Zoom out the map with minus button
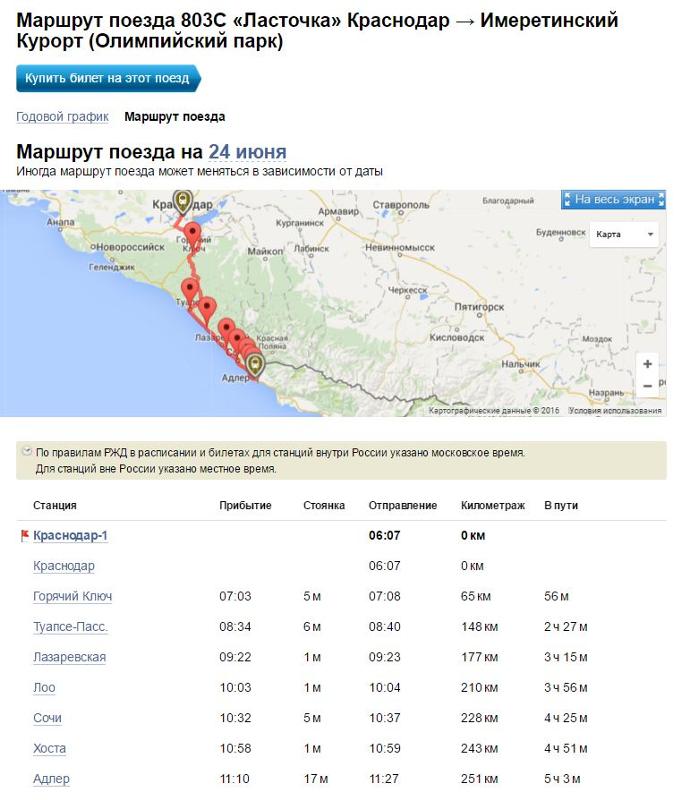677x800 pixels. coord(647,386)
